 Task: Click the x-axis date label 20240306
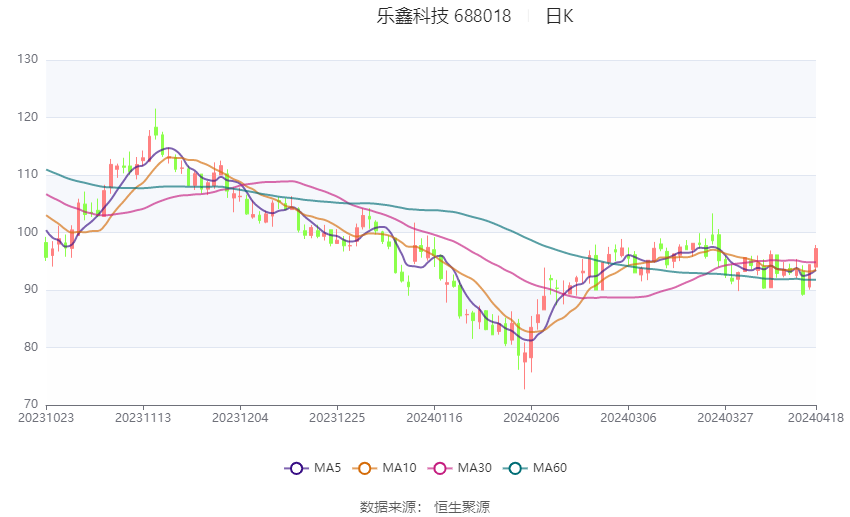tap(628, 418)
